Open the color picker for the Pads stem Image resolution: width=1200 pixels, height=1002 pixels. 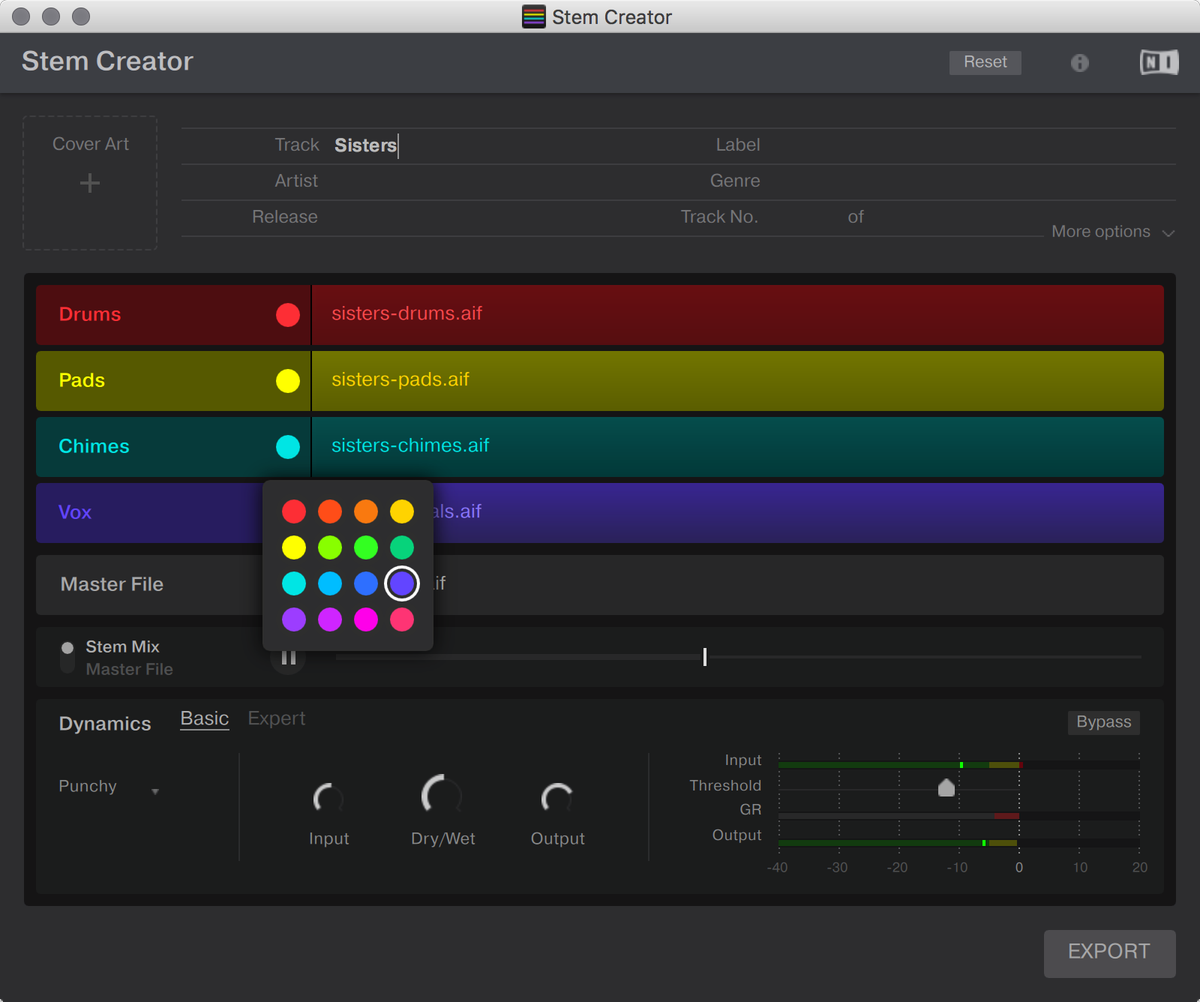pos(288,380)
